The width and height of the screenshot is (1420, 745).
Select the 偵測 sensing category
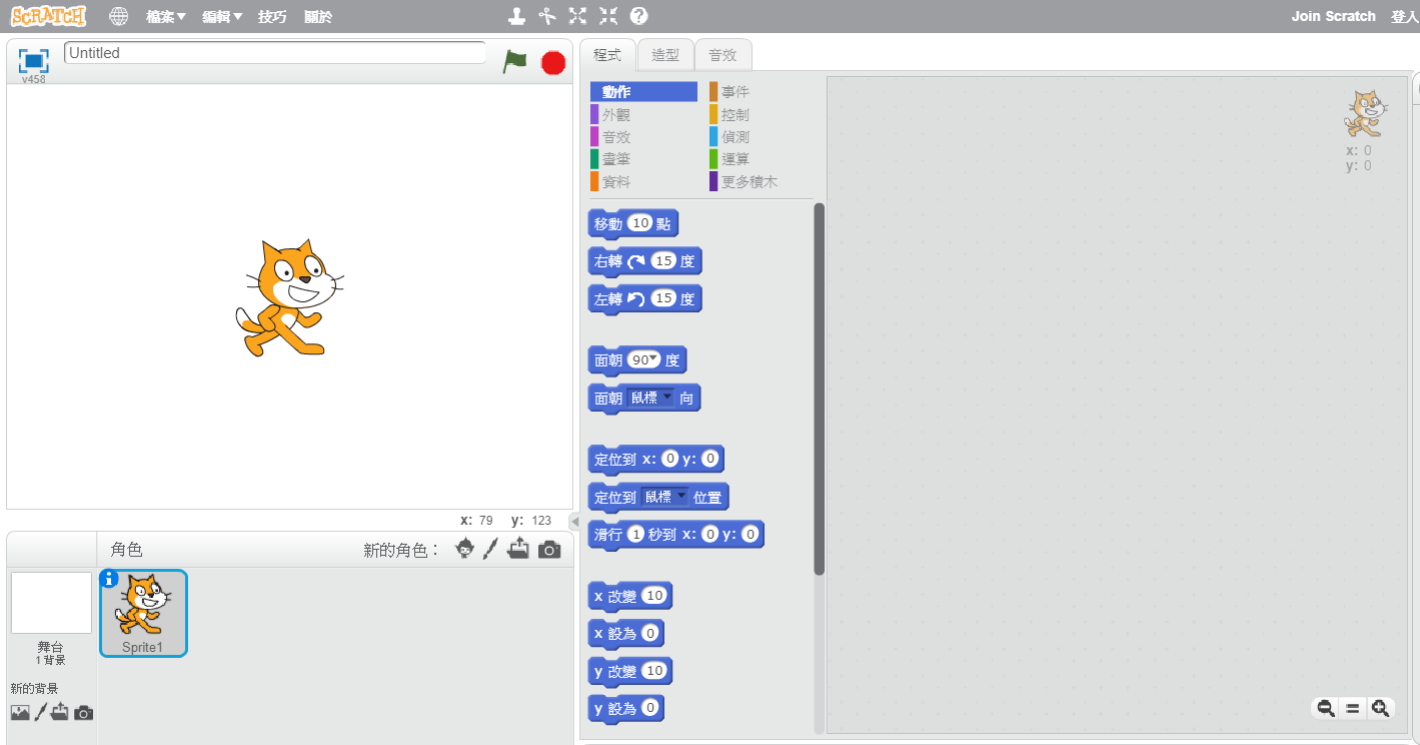pos(763,137)
